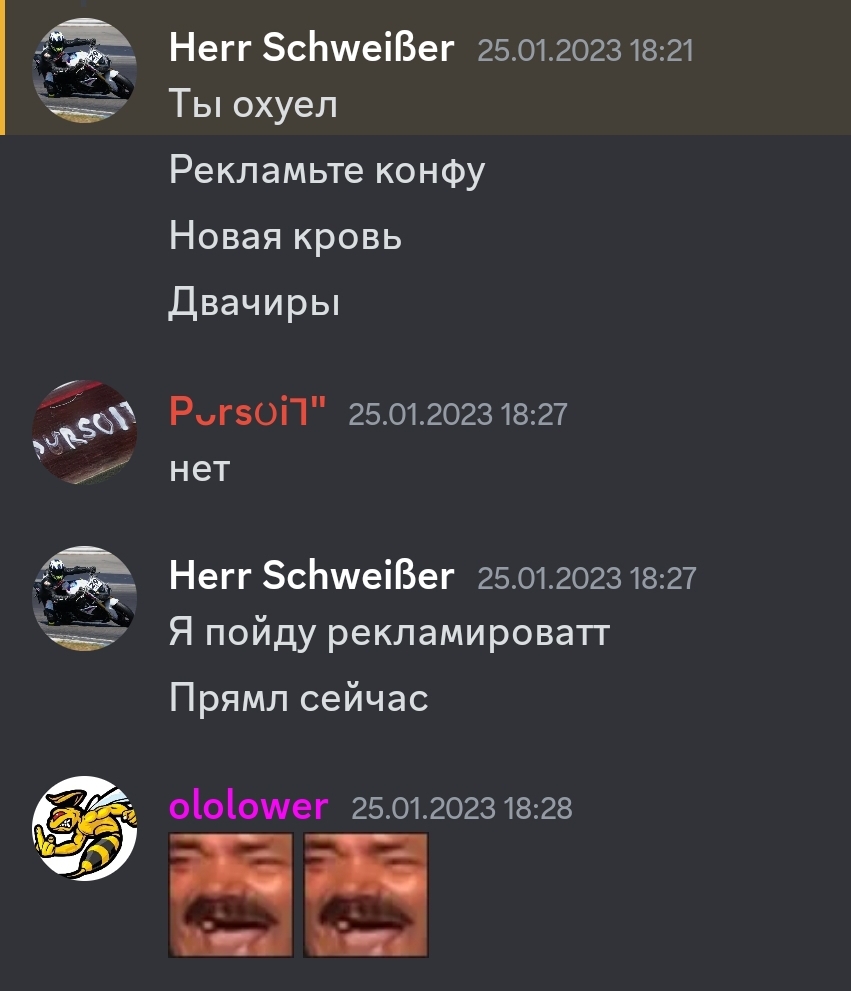Select the message 'Рекламьте конфу'
Image resolution: width=851 pixels, height=991 pixels.
pyautogui.click(x=327, y=171)
